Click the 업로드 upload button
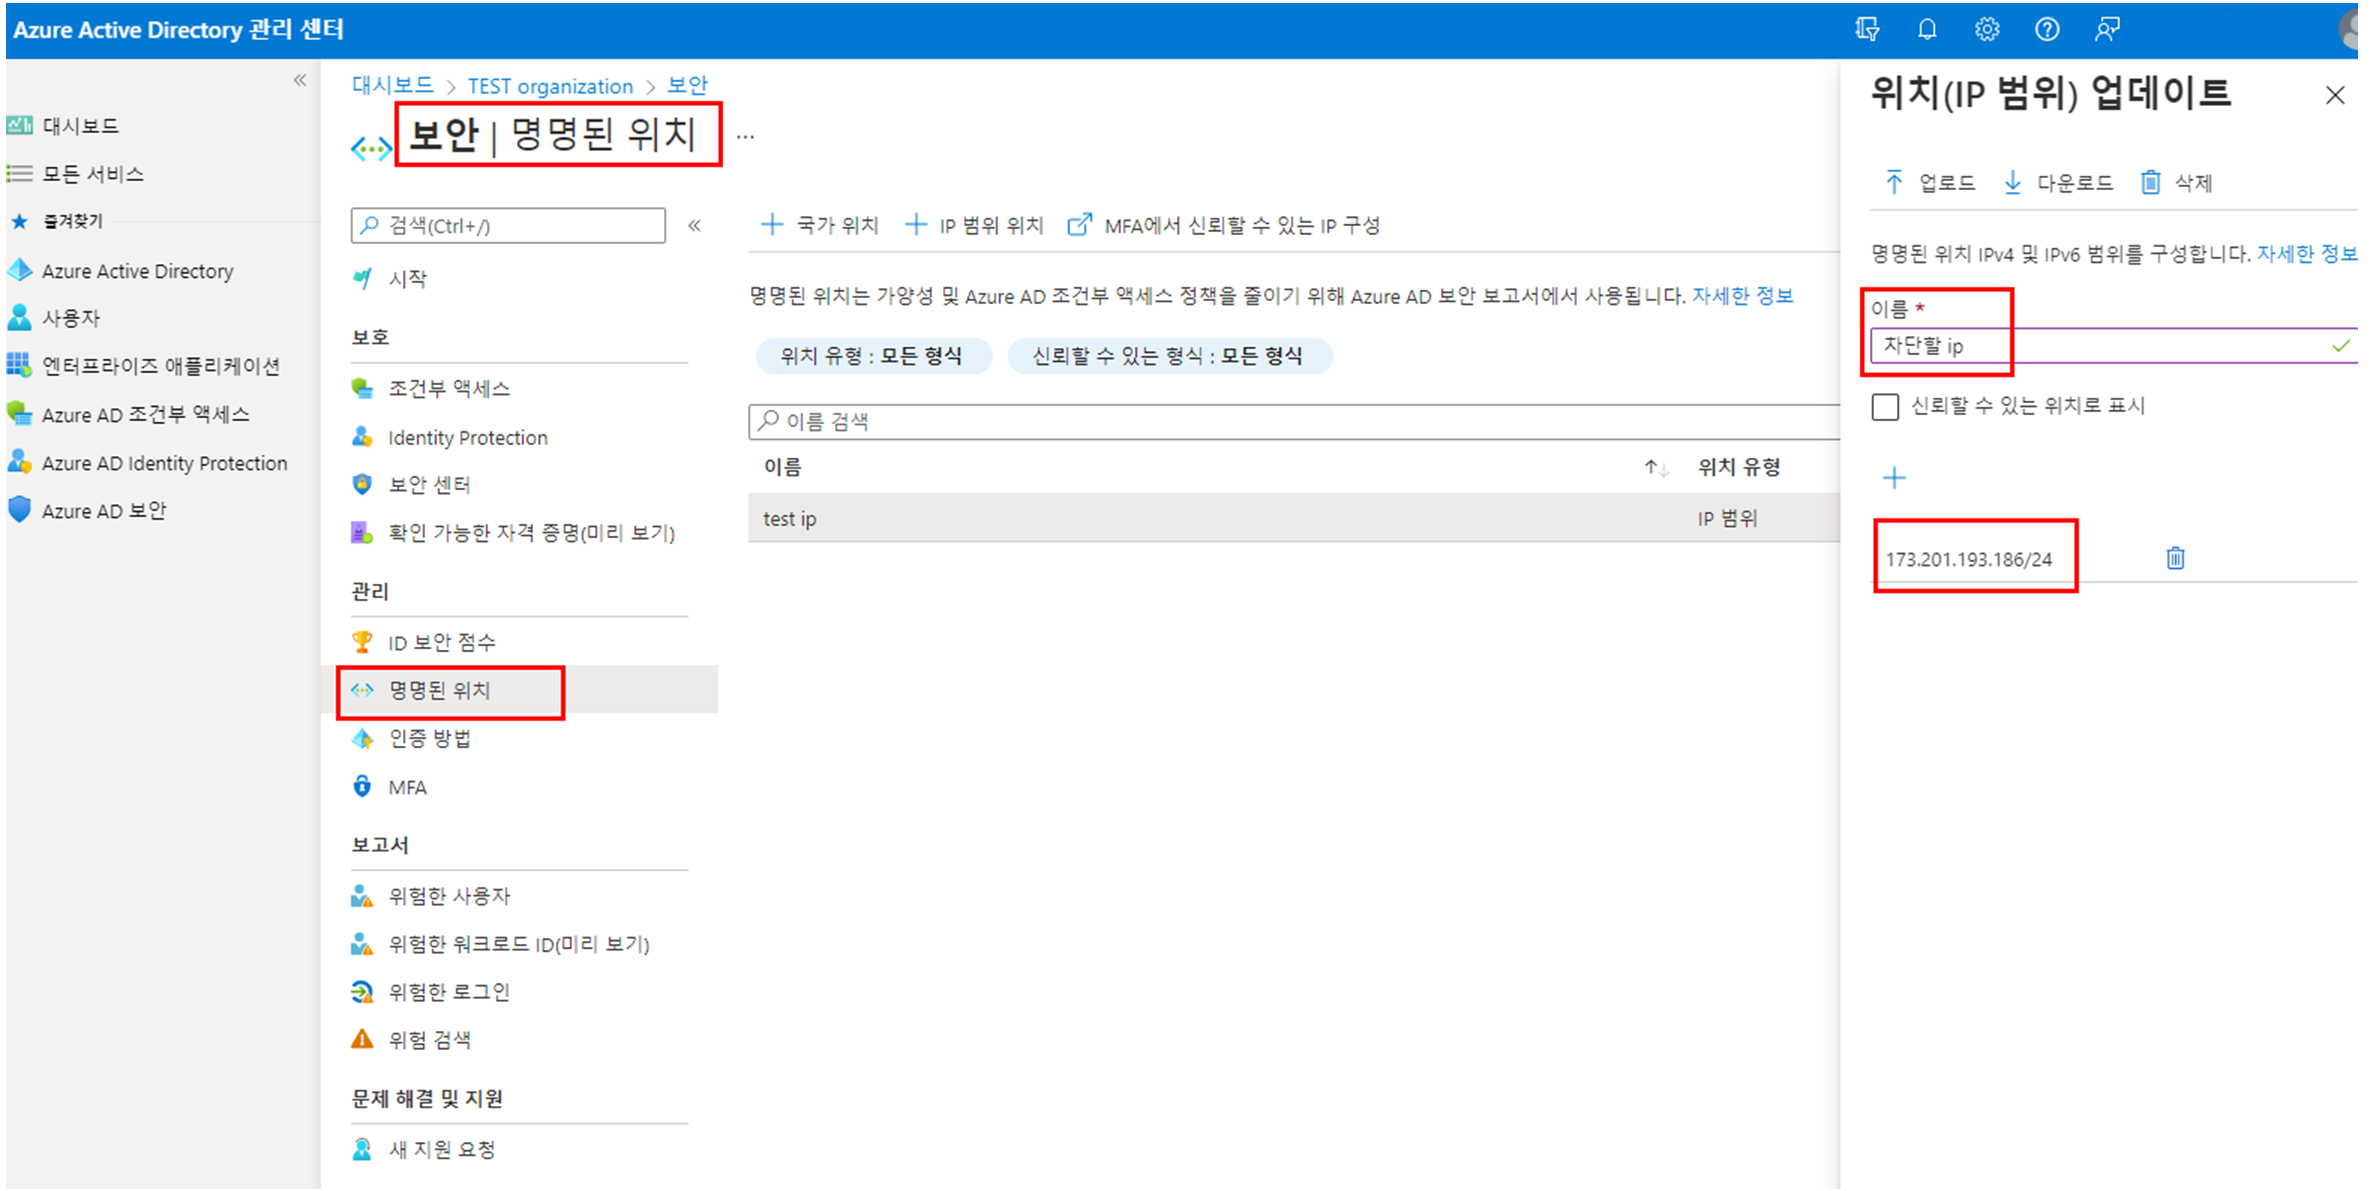This screenshot has height=1191, width=2377. point(1930,182)
